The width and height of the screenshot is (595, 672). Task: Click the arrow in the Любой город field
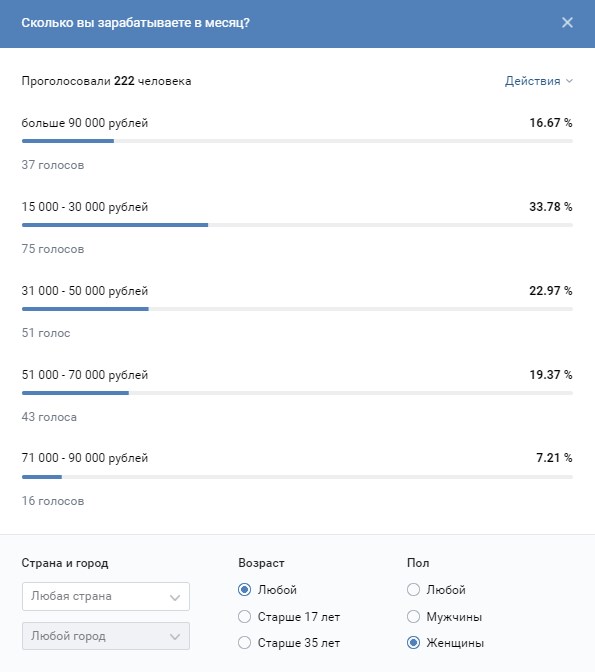pos(174,637)
